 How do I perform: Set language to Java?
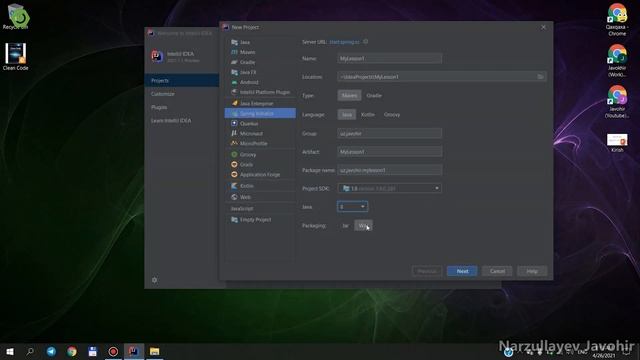tap(347, 115)
